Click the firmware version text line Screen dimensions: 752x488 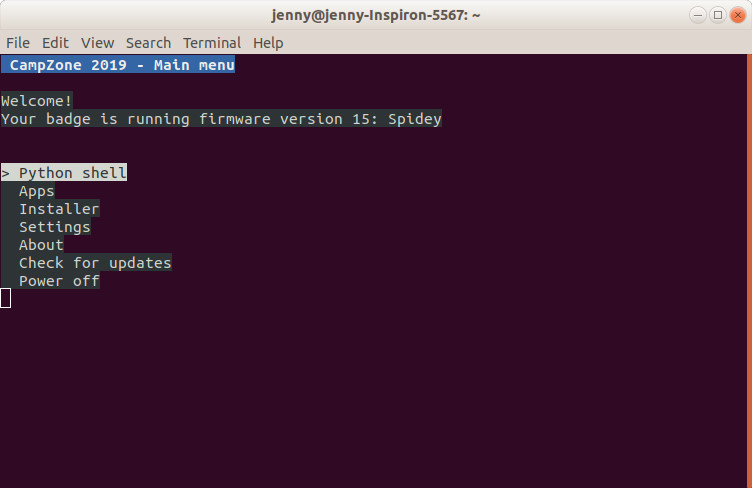click(x=221, y=119)
